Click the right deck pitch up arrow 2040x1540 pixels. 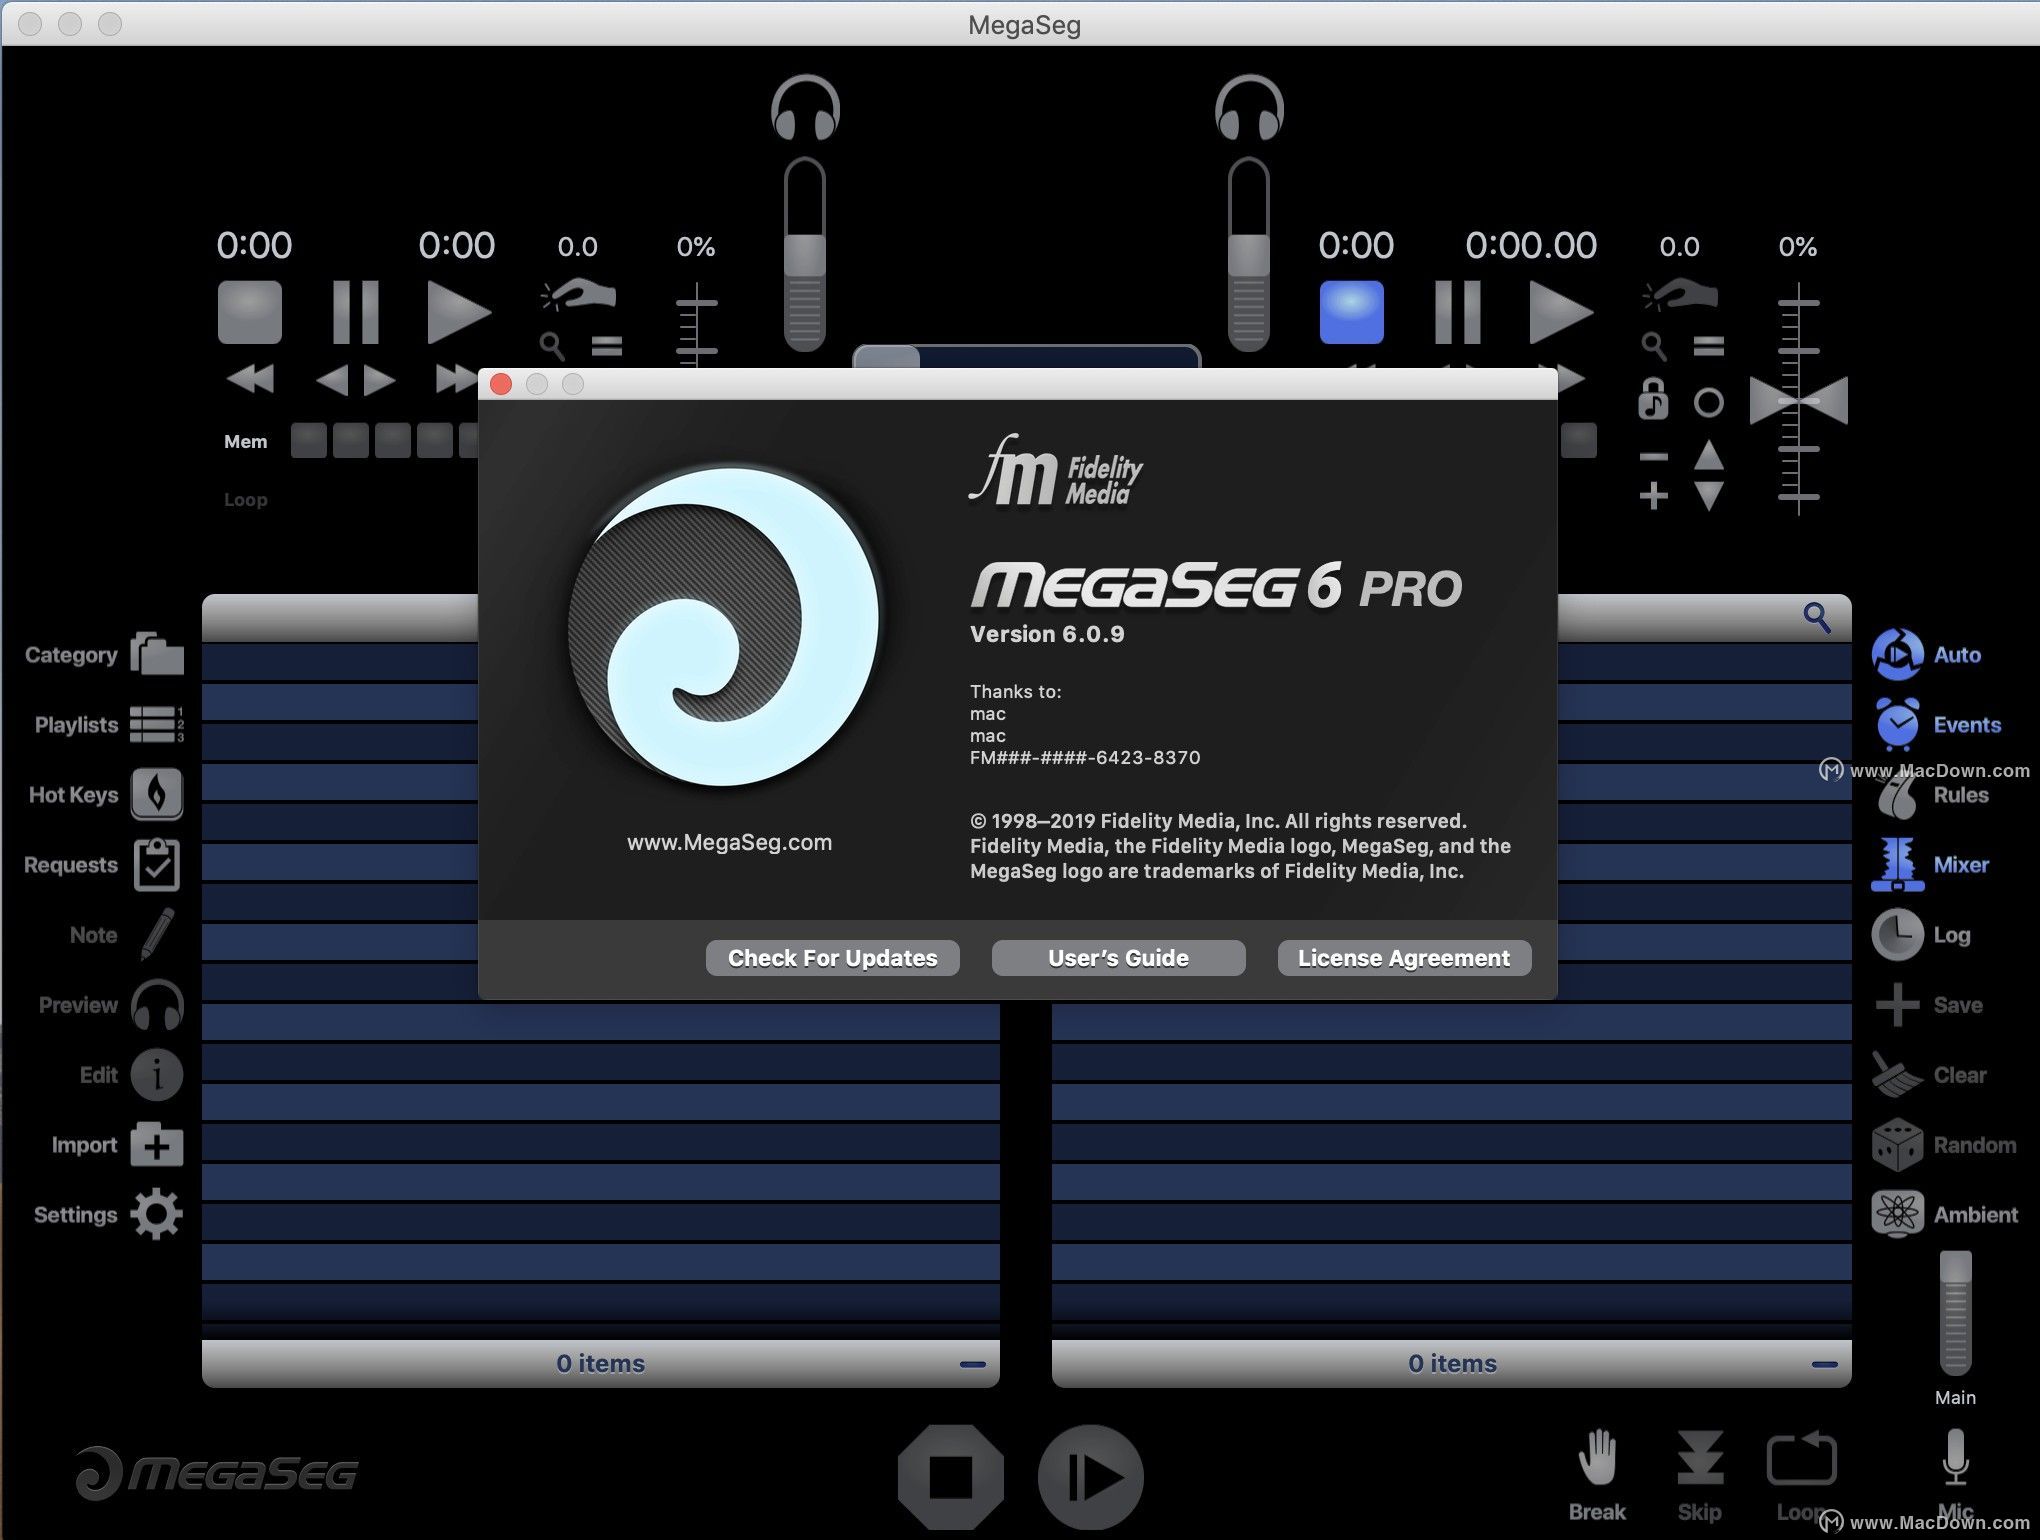(1709, 456)
